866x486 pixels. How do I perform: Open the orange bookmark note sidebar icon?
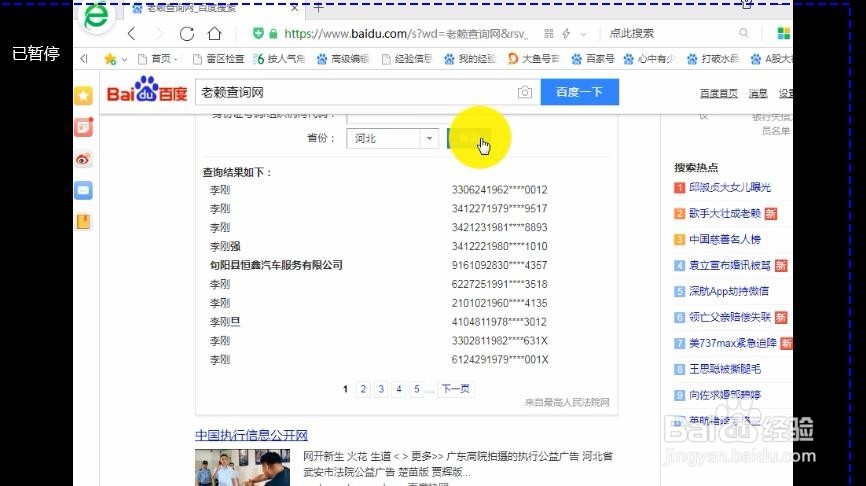83,222
